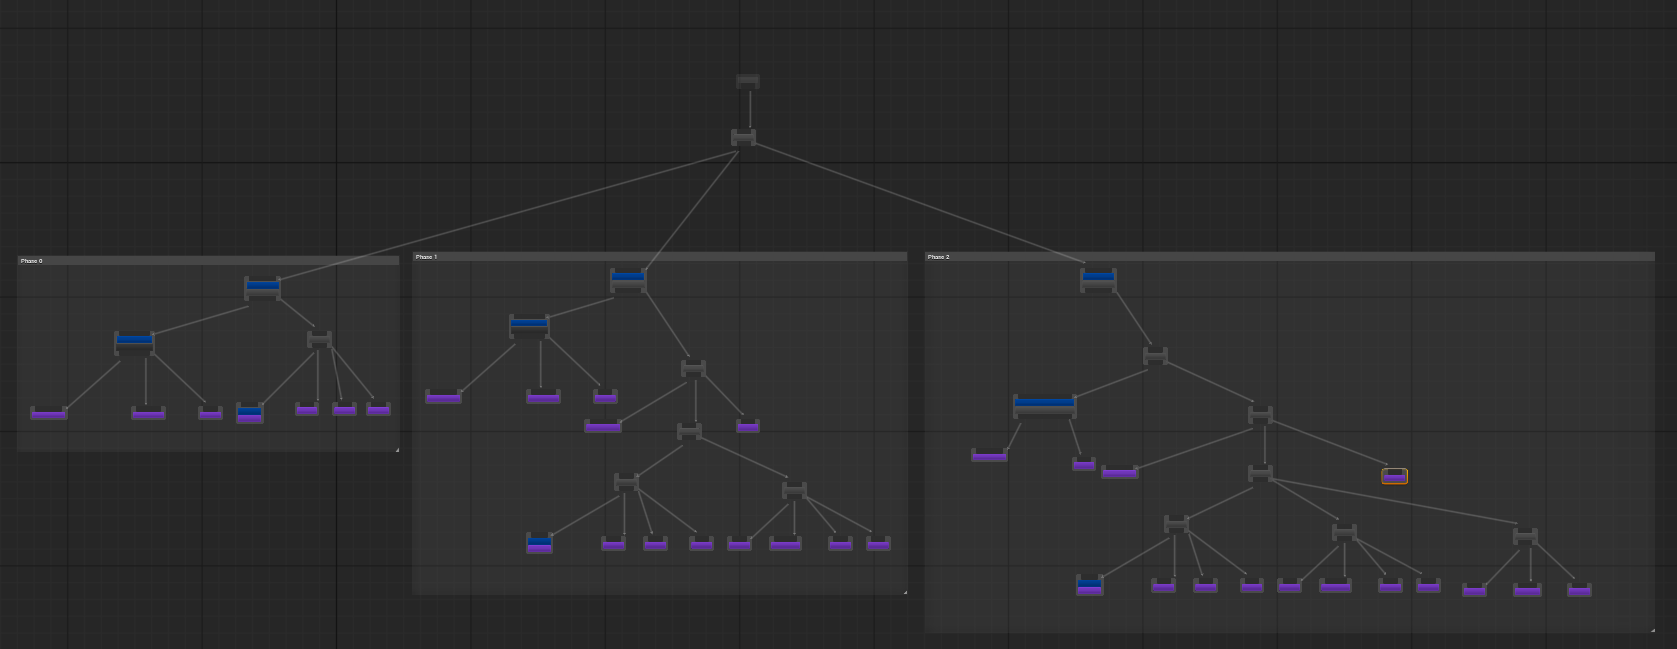
Task: Click the "Phase 0" comment title
Action: point(31,261)
